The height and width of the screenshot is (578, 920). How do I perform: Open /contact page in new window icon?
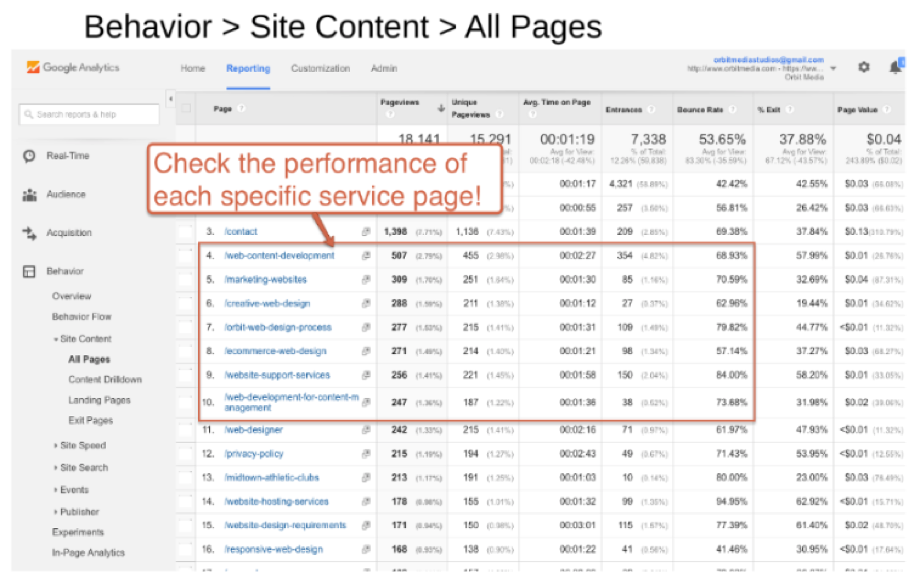click(366, 232)
